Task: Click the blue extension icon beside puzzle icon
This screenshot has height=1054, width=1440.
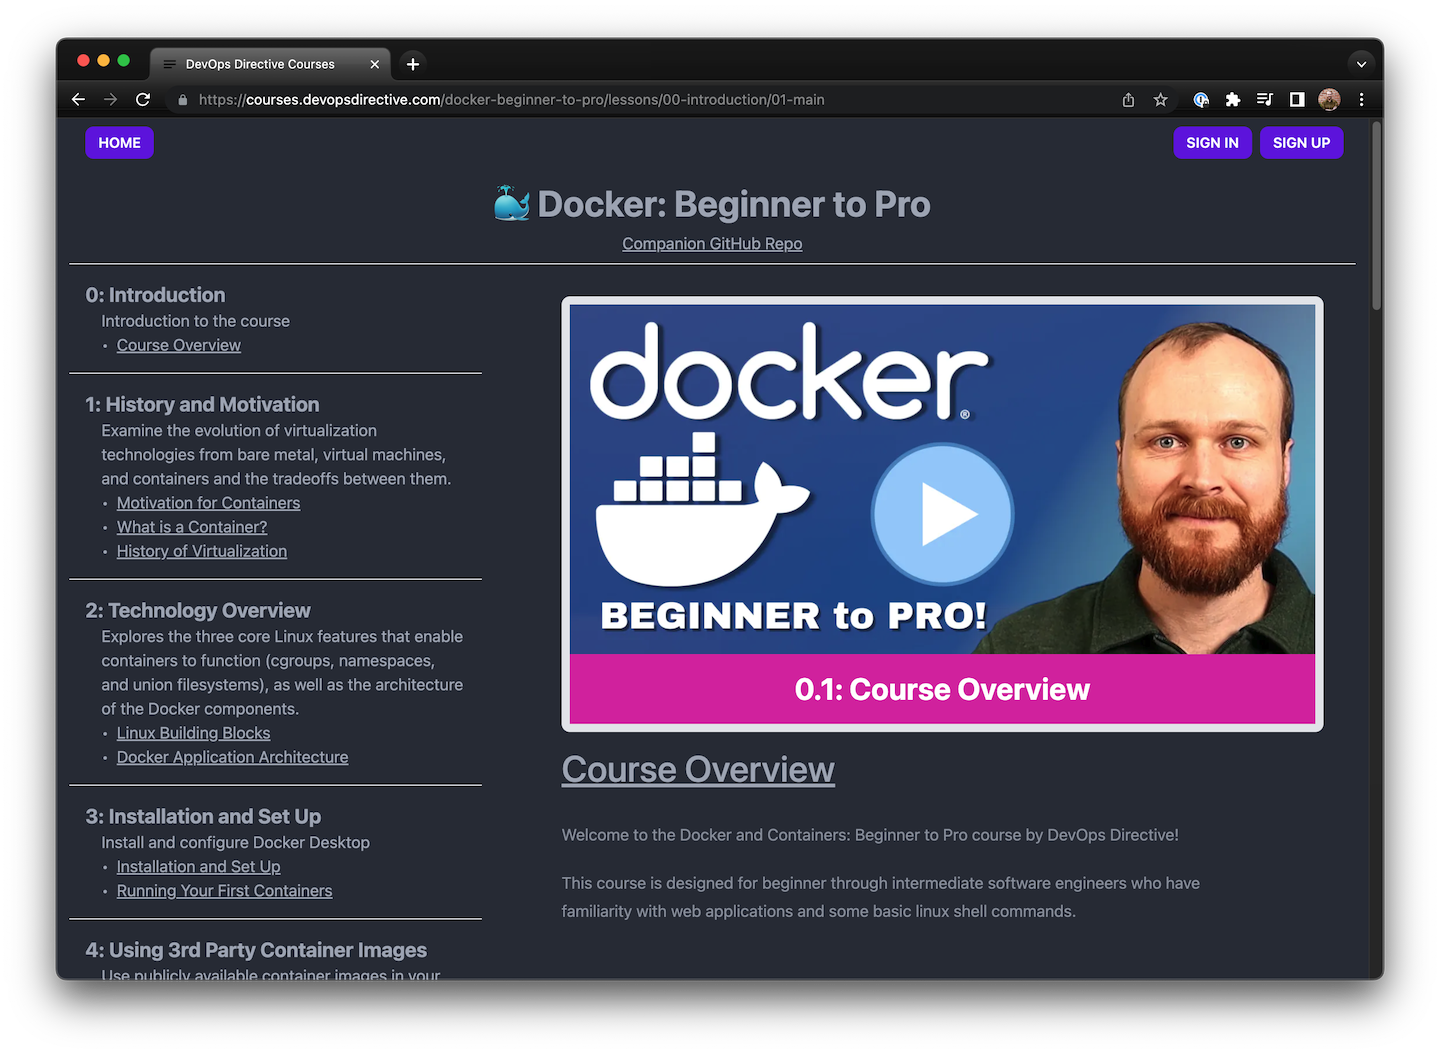Action: pos(1201,100)
